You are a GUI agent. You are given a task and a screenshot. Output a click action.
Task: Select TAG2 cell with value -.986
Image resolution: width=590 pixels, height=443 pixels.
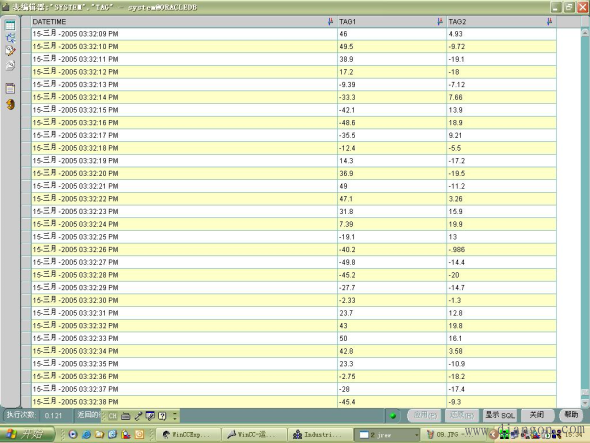pyautogui.click(x=501, y=250)
